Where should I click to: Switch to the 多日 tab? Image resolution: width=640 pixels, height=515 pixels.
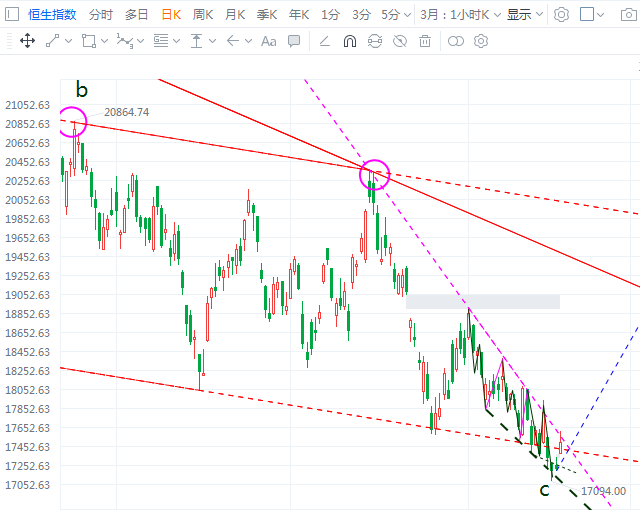coord(136,15)
